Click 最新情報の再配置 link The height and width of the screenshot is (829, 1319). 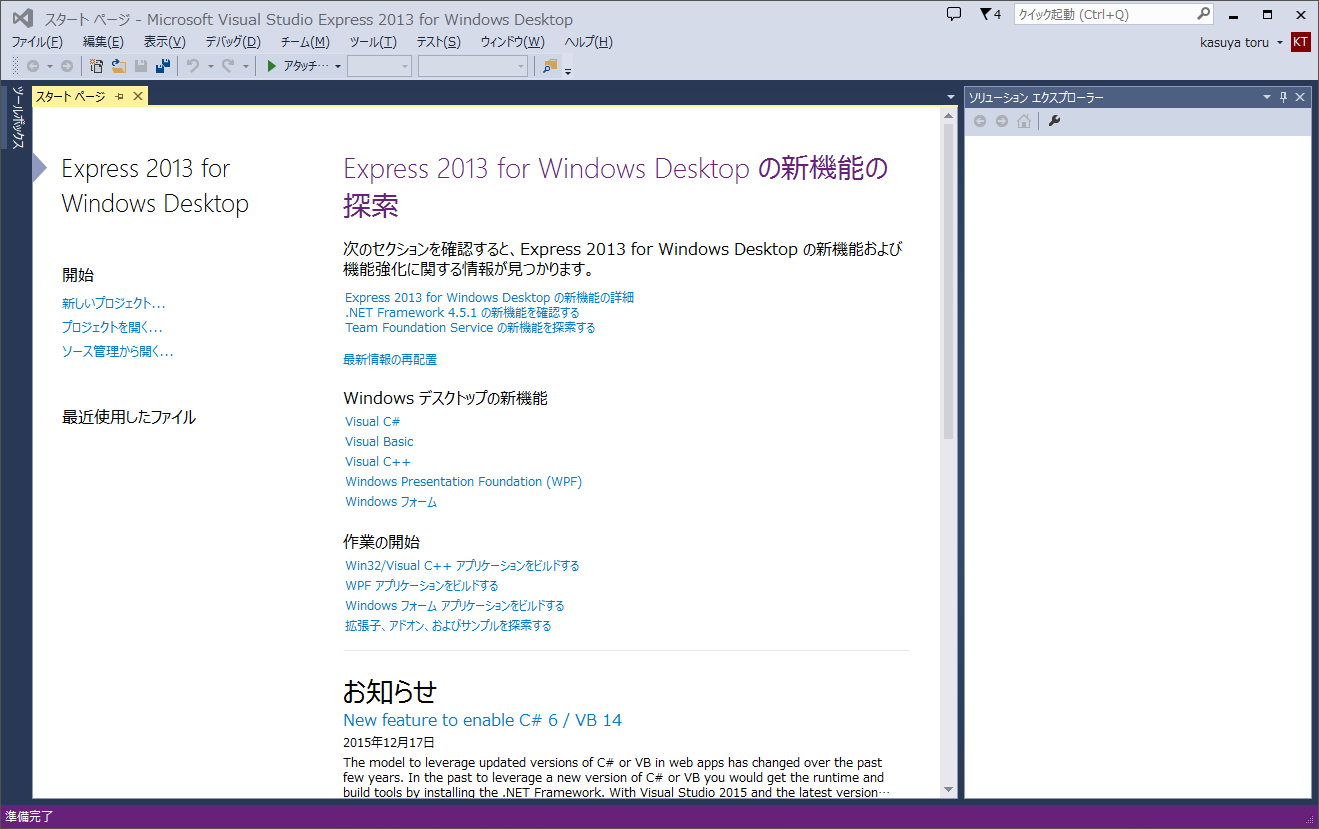point(390,359)
